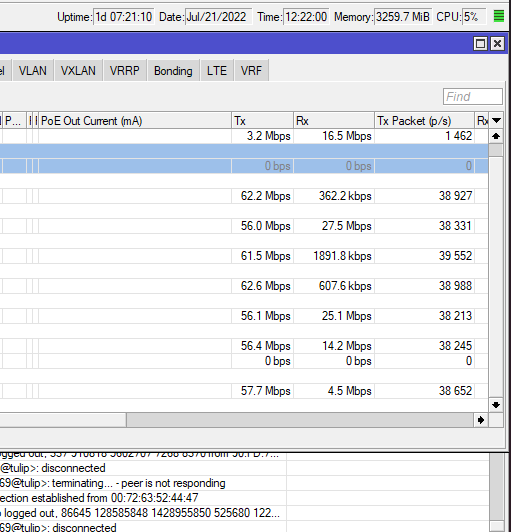The width and height of the screenshot is (511, 532).
Task: Click log entry with MAC 00:72:63:52:44:47
Action: 99,498
